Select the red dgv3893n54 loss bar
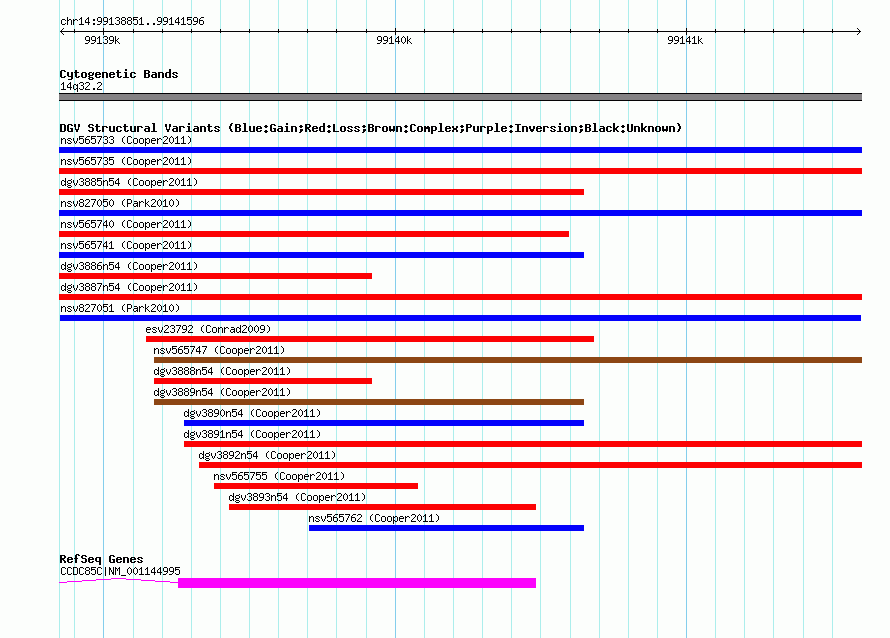 383,507
